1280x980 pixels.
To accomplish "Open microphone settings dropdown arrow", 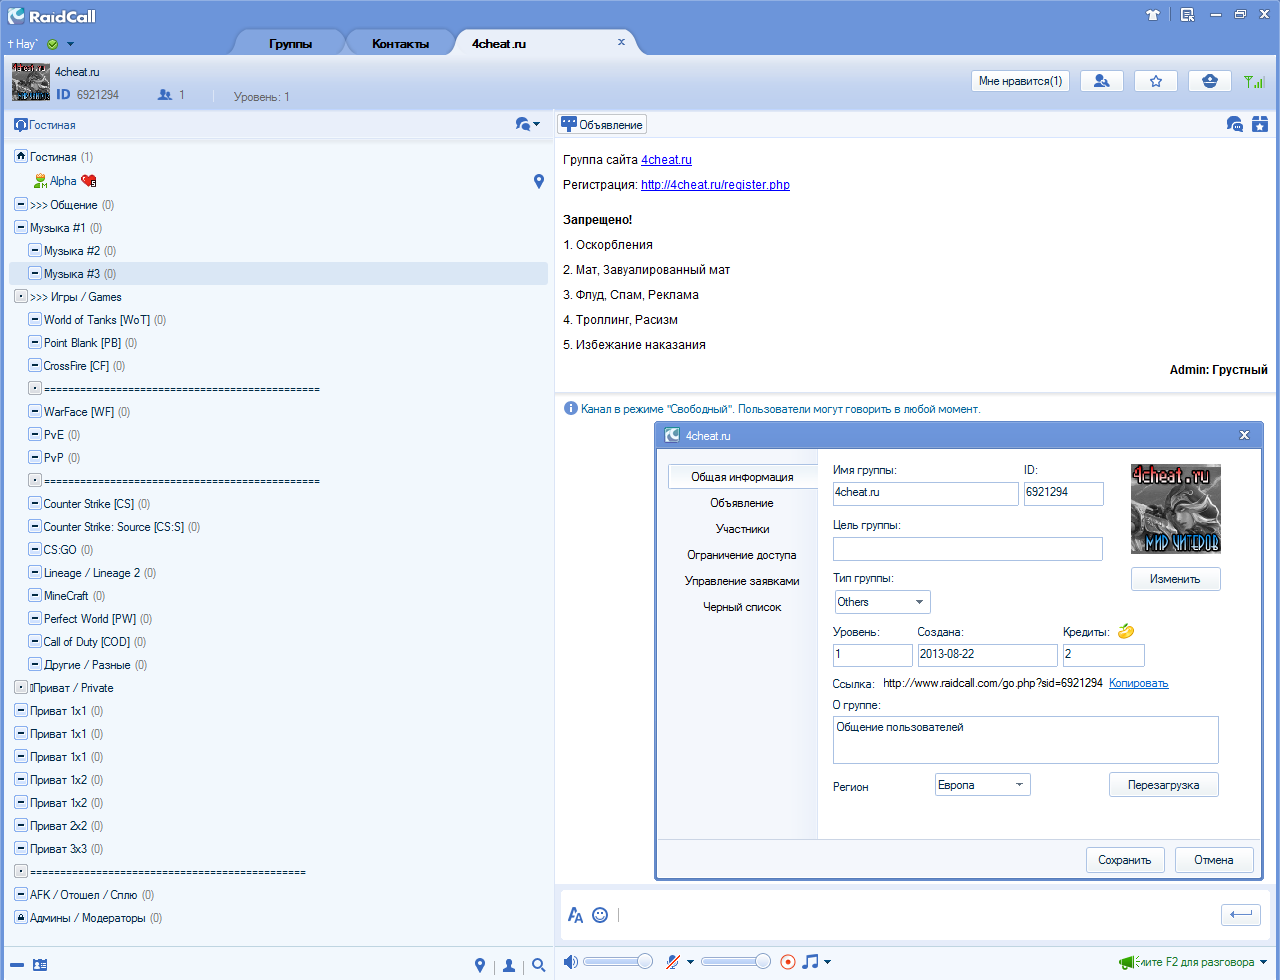I will coord(690,963).
